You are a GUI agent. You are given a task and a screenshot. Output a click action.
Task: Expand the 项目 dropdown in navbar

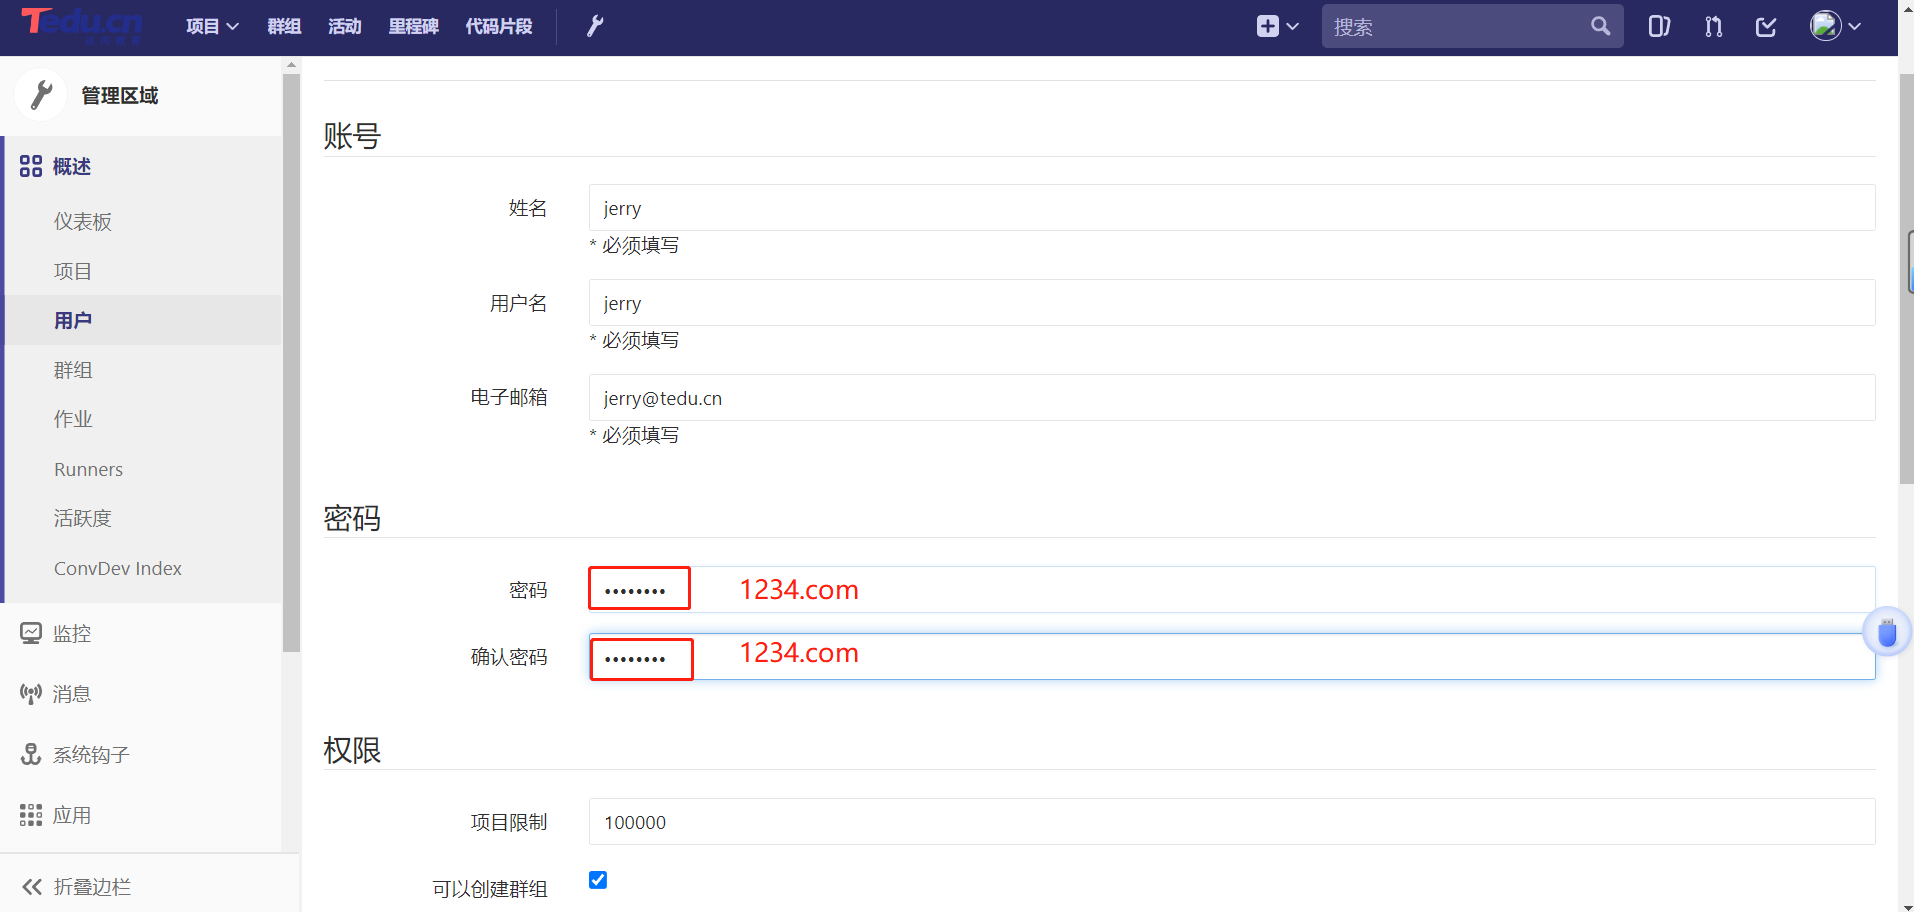tap(212, 26)
